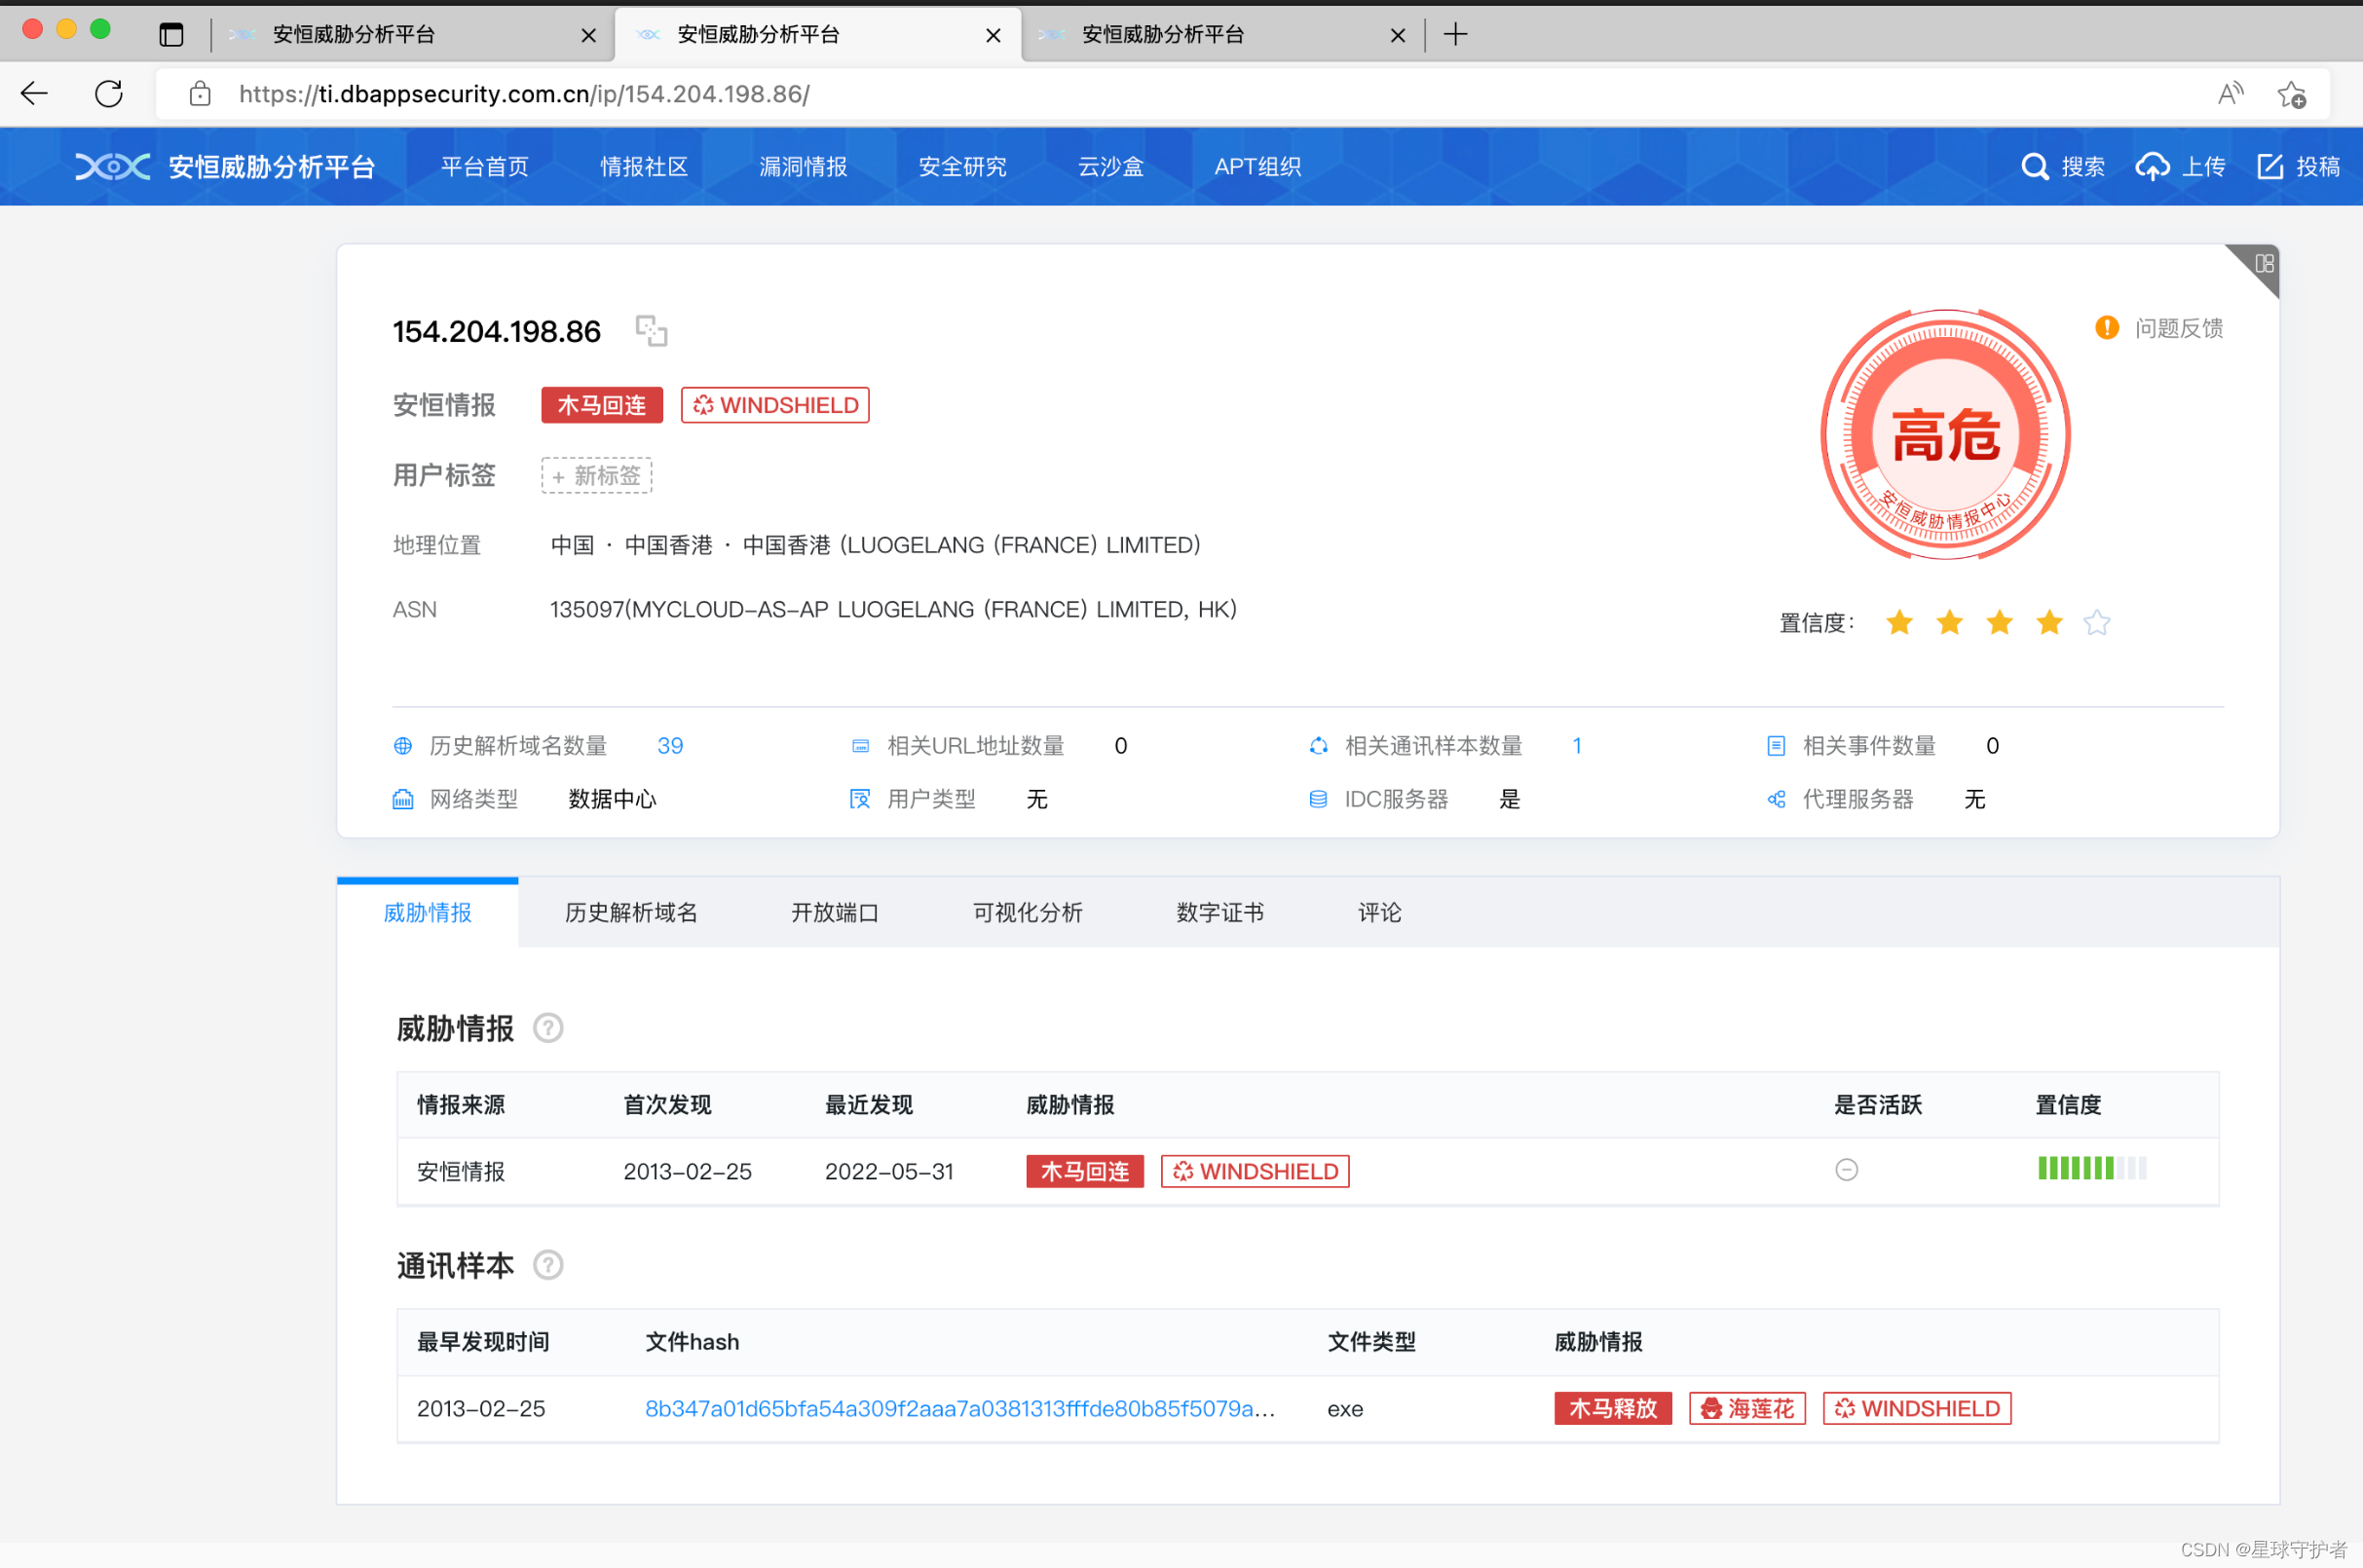The image size is (2363, 1568).
Task: Open the 开放端口 tab
Action: coord(834,912)
